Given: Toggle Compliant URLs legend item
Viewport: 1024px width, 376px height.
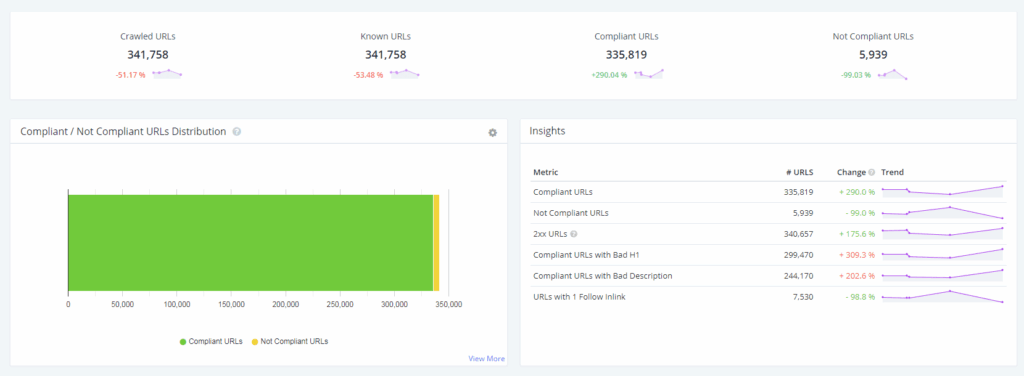Looking at the screenshot, I should [211, 341].
